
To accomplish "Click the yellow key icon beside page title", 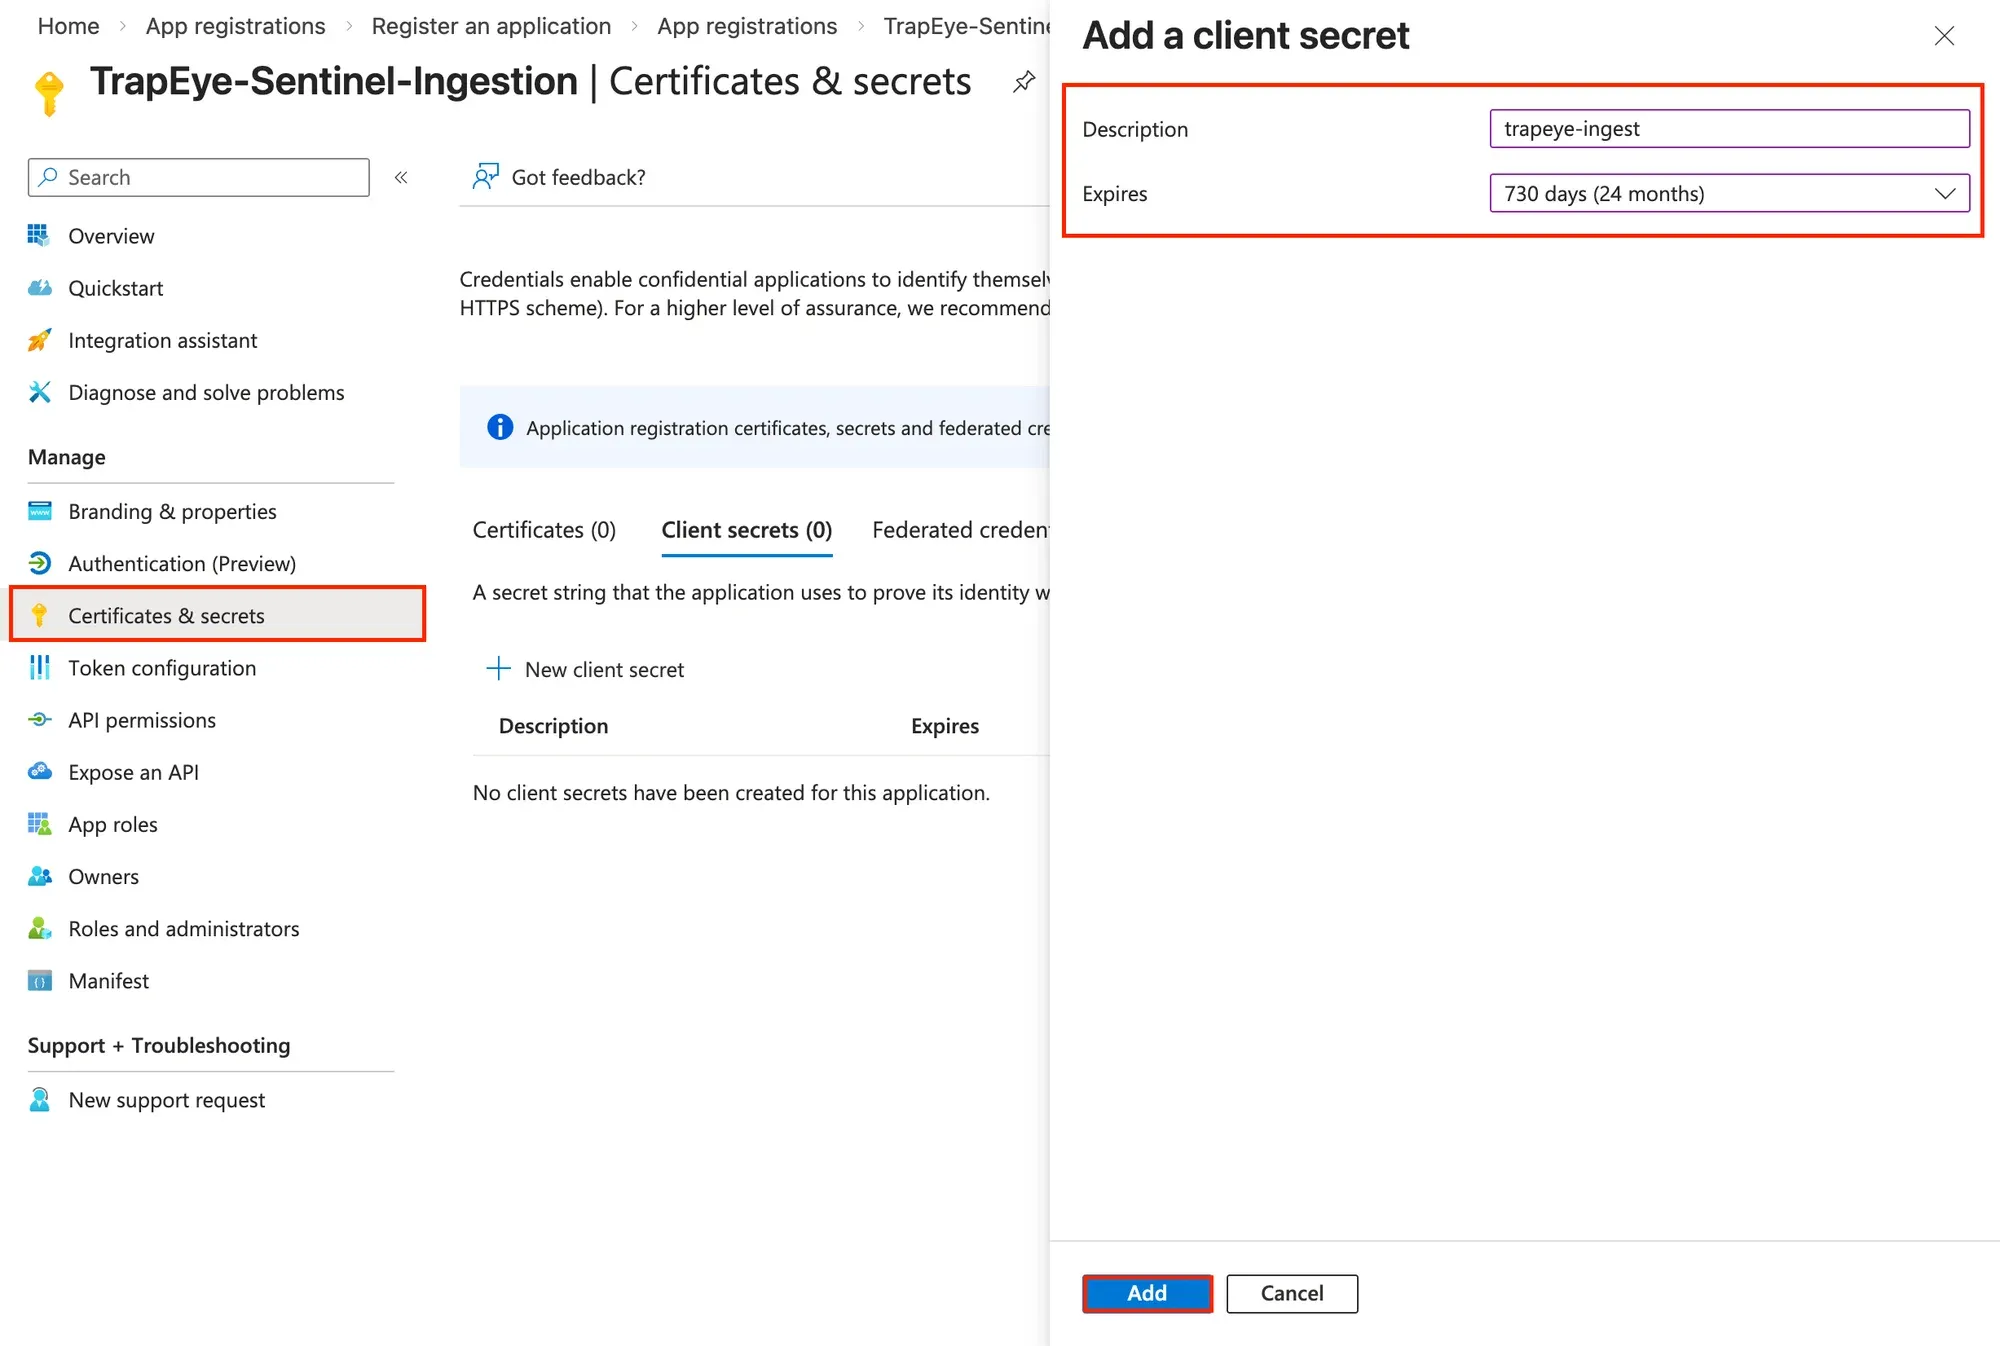I will [49, 94].
